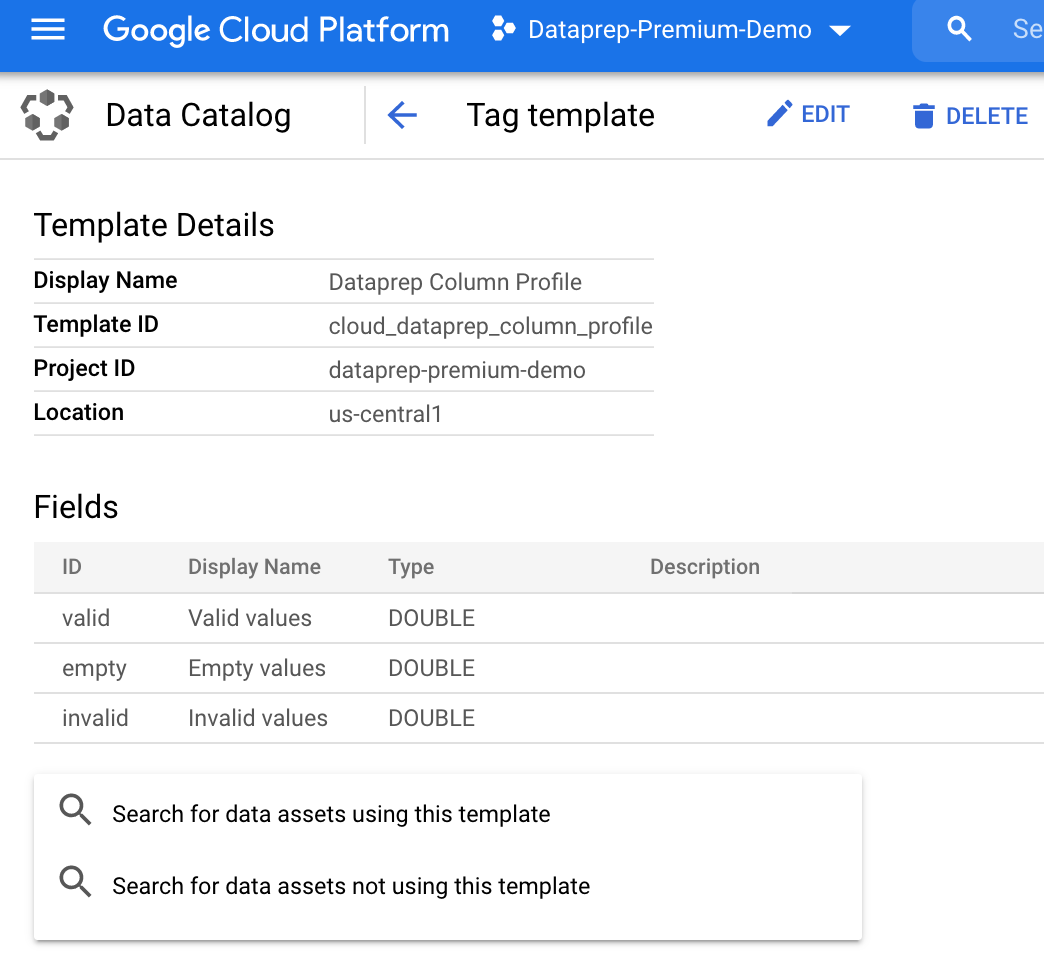Click magnifier icon beside 'not using this template'
The height and width of the screenshot is (956, 1044).
point(75,881)
